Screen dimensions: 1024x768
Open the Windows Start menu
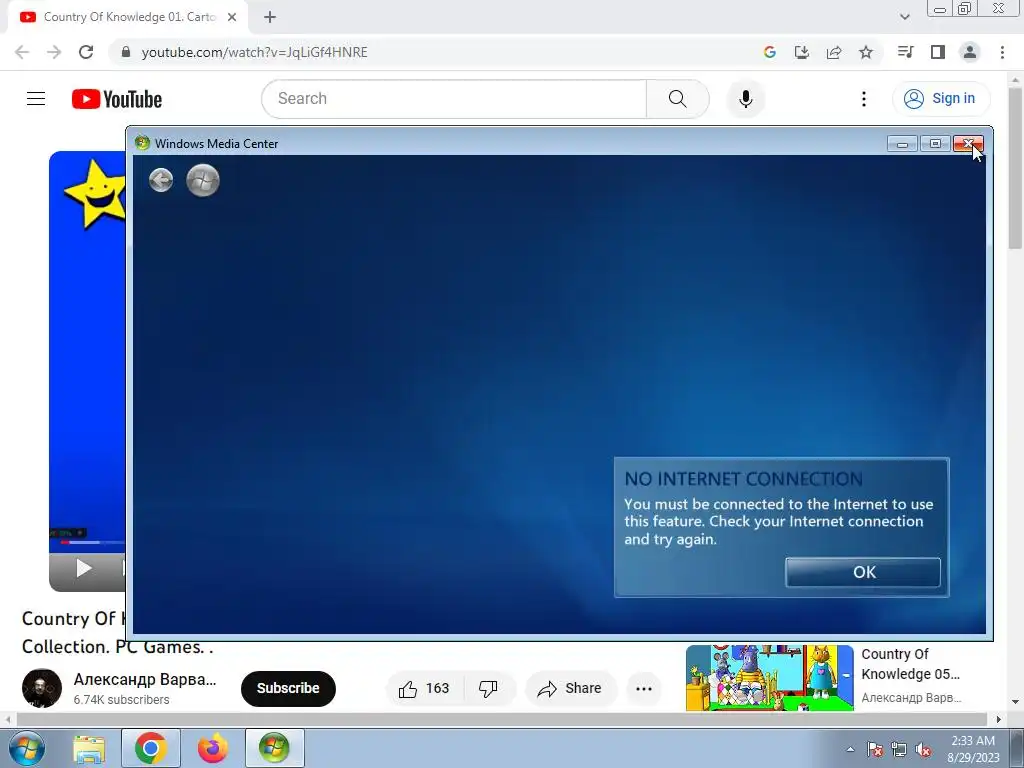[27, 748]
